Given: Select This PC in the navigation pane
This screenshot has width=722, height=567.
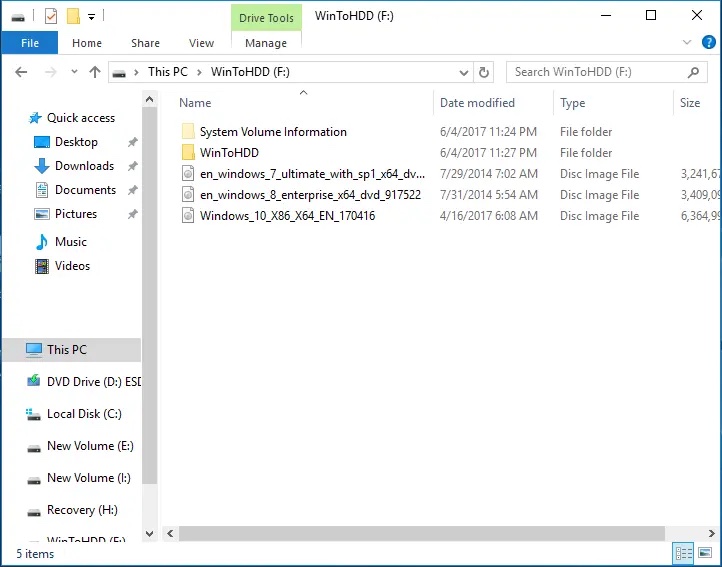Looking at the screenshot, I should [x=71, y=350].
